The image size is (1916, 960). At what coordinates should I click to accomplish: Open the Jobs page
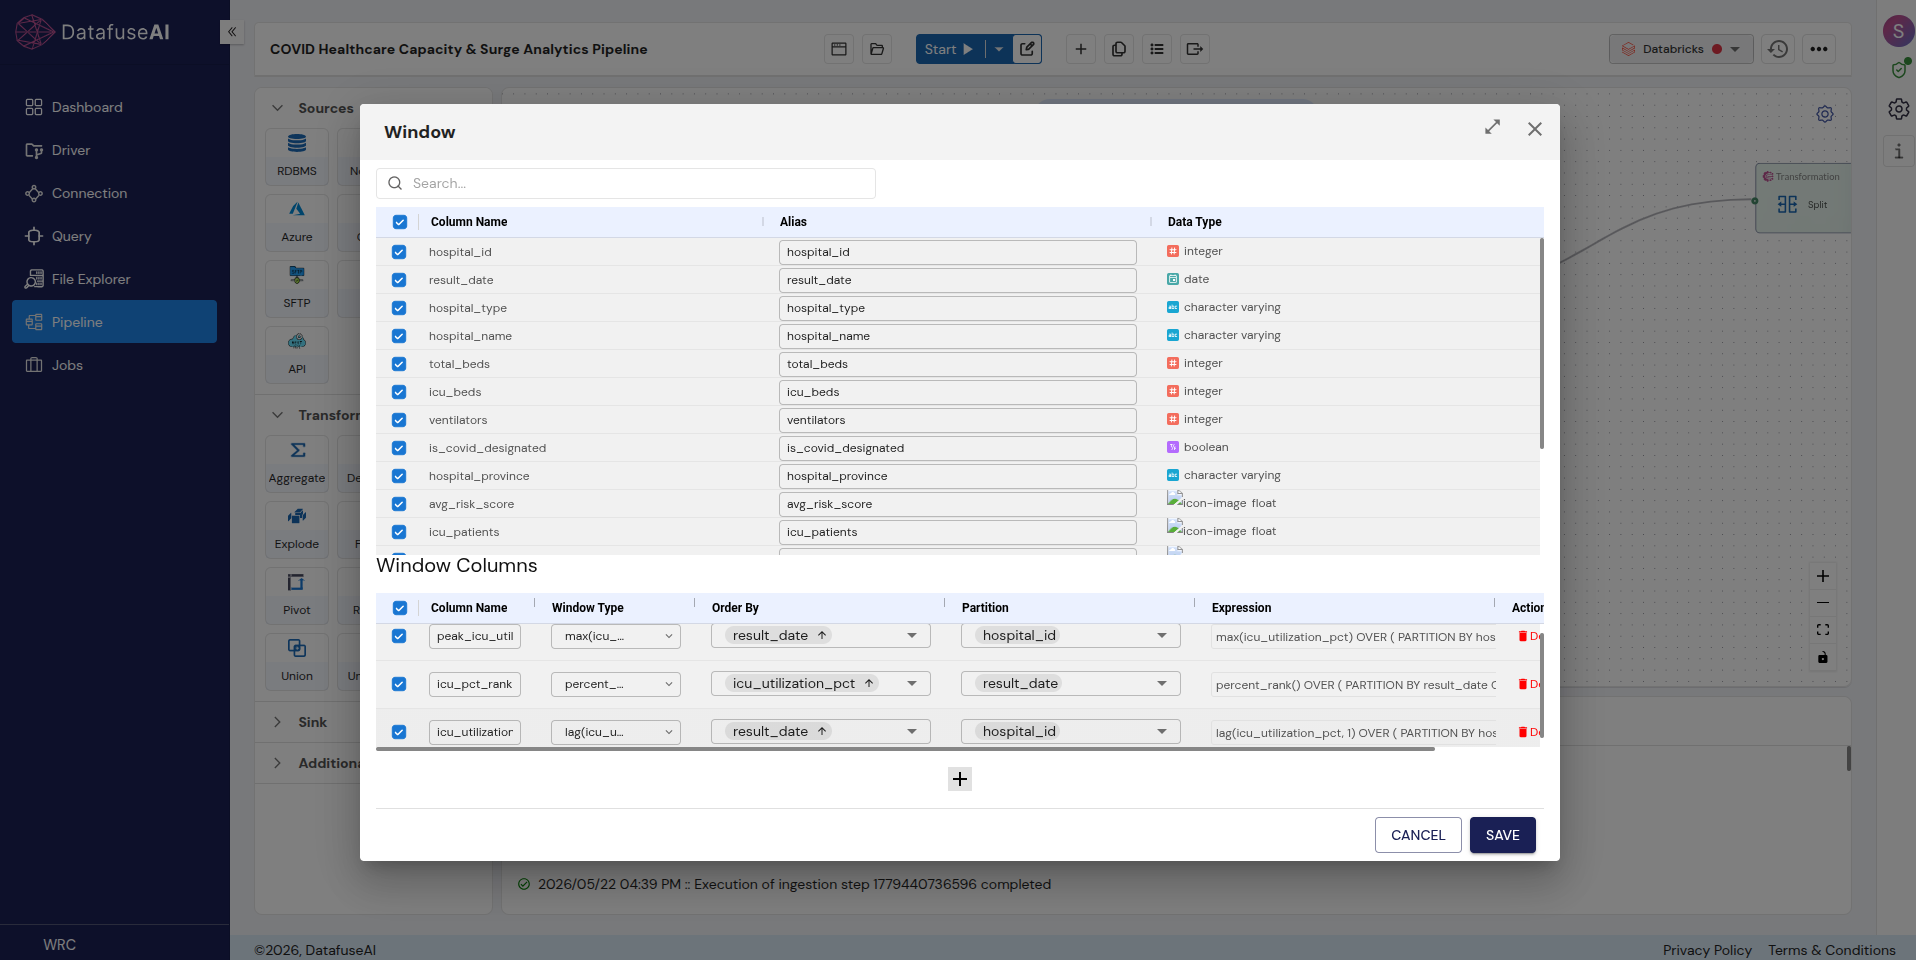tap(114, 365)
